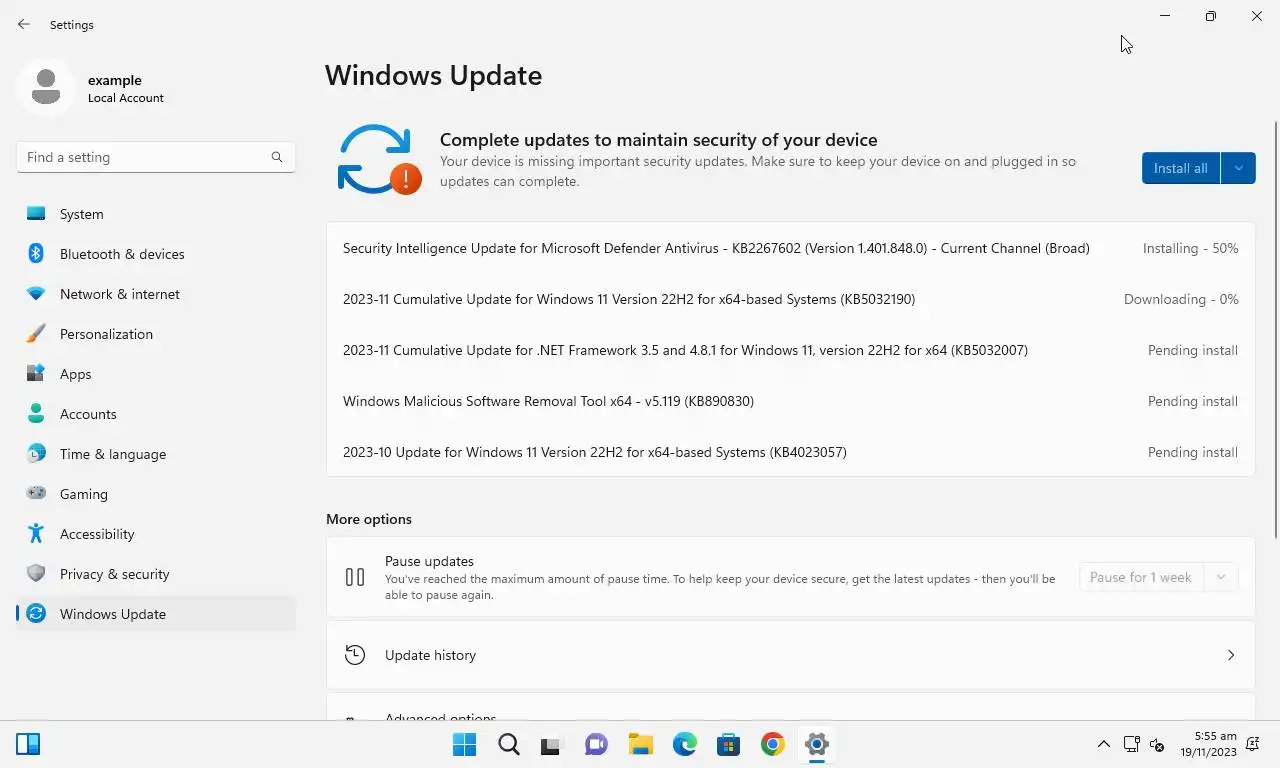Select Personalization in the sidebar

coord(156,334)
